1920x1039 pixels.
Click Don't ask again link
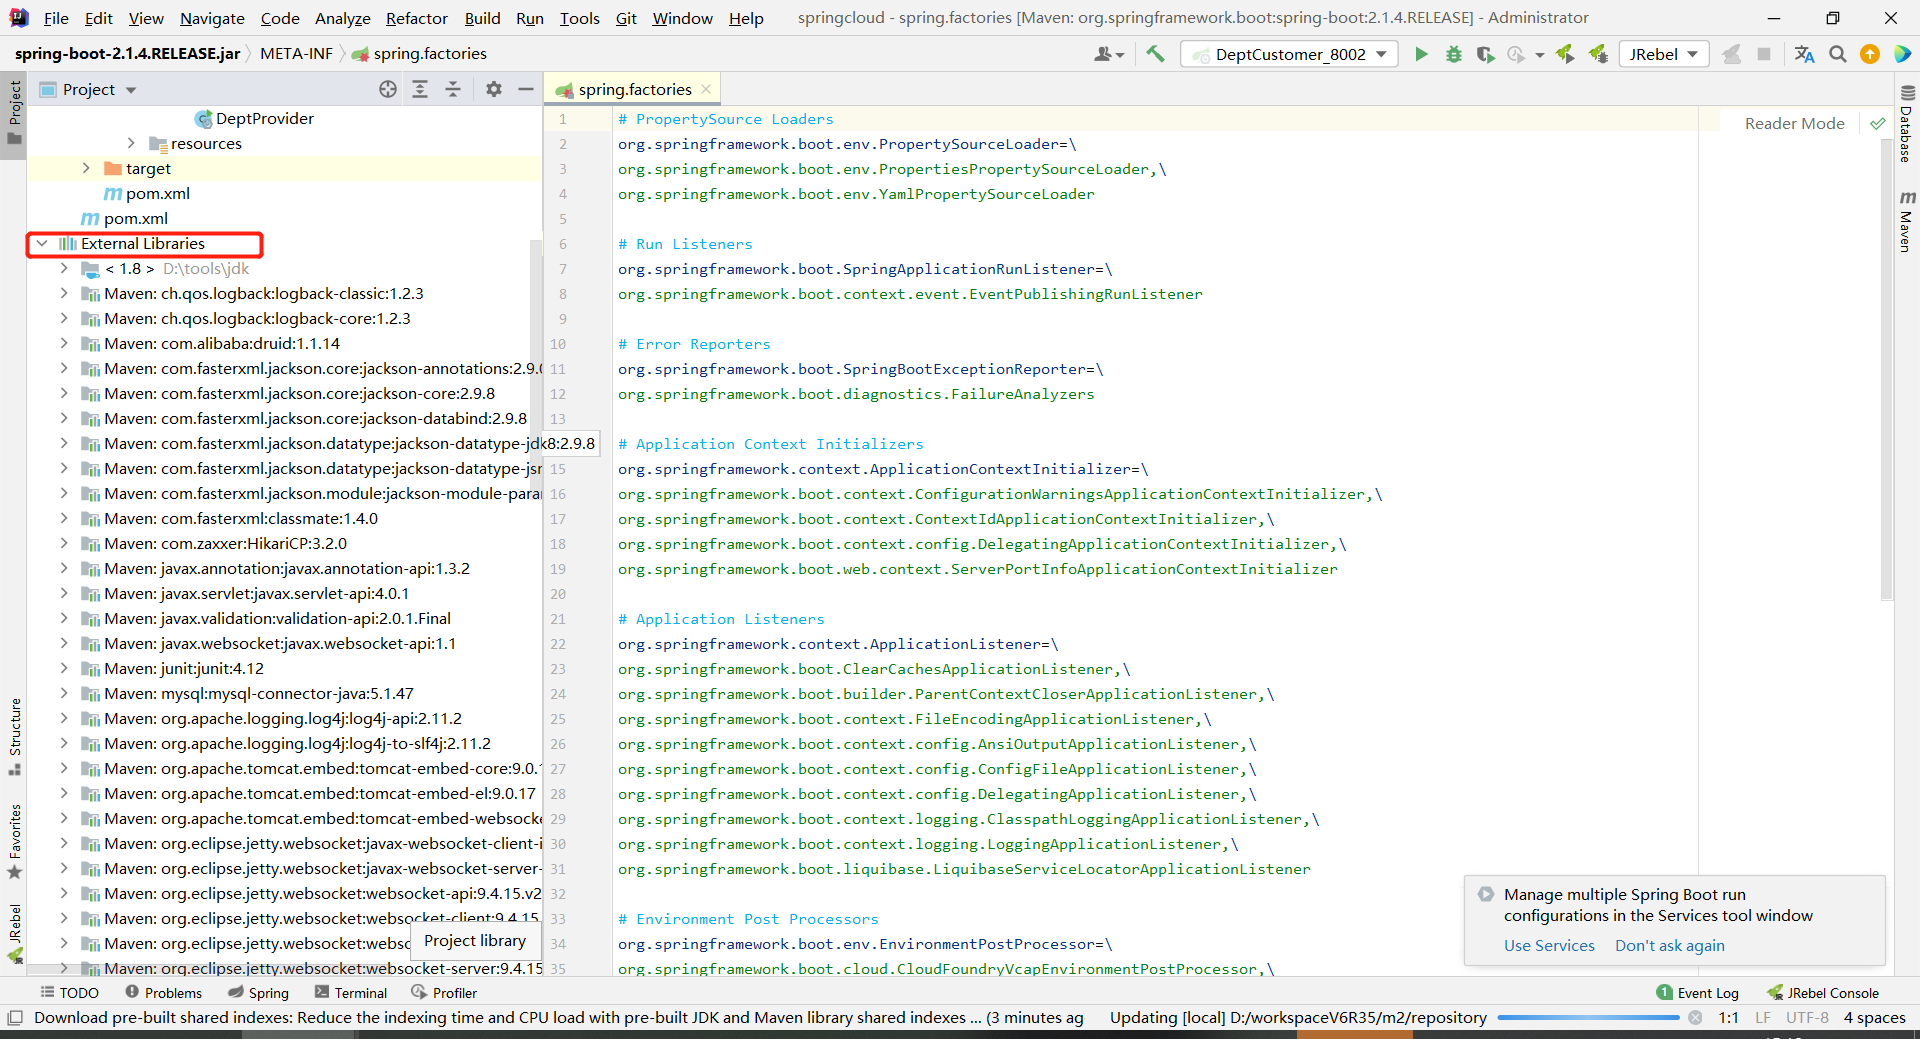pos(1669,945)
